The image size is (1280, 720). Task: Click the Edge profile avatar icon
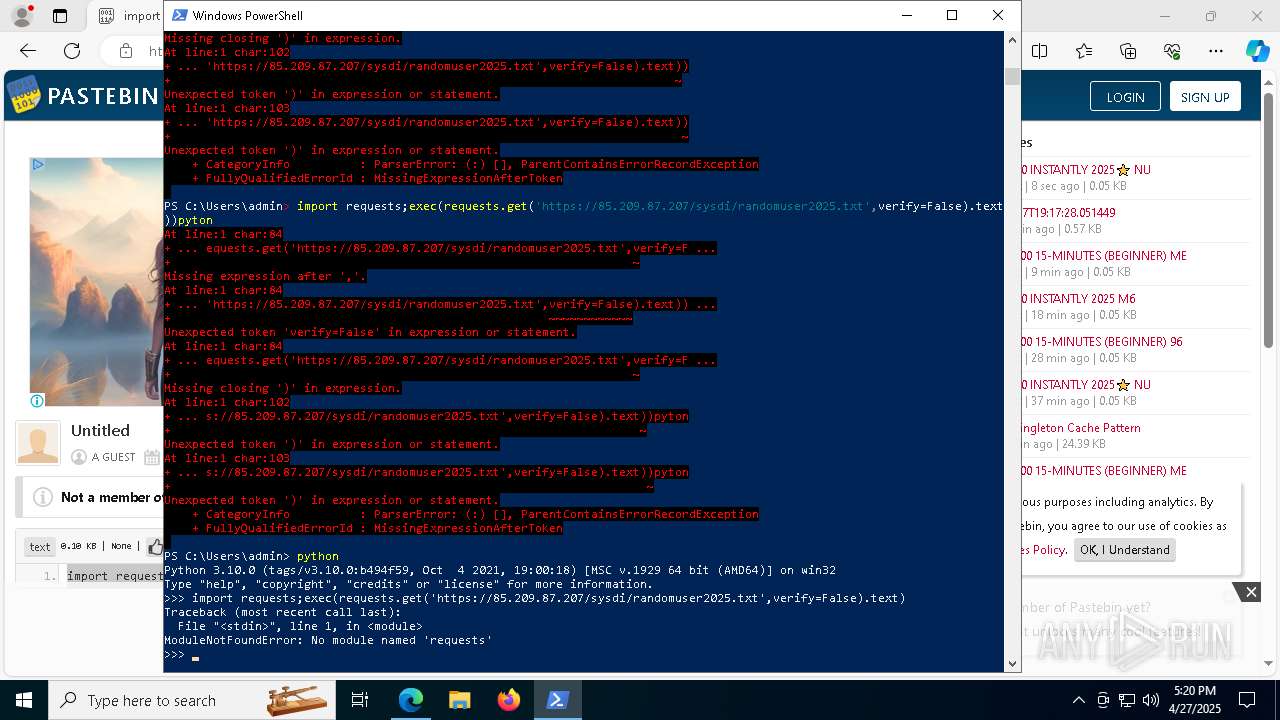pyautogui.click(x=21, y=16)
